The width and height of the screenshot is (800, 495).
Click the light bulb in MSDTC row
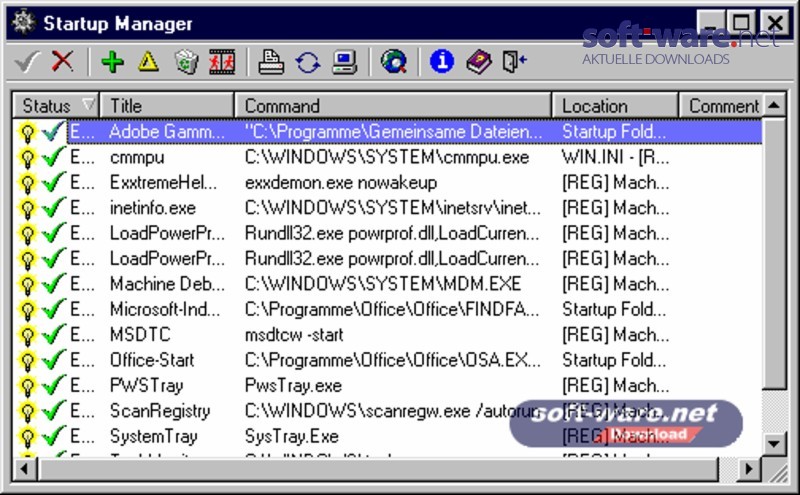(27, 335)
